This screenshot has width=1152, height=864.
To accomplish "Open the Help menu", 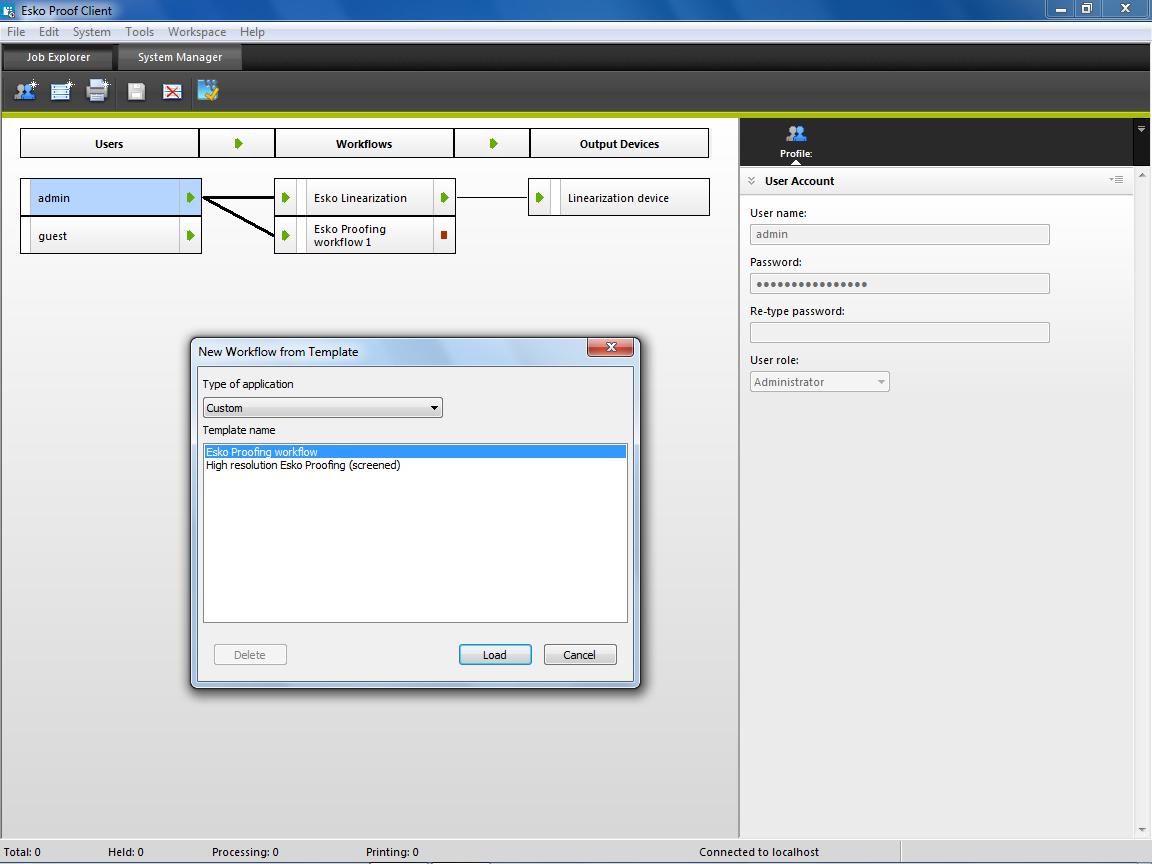I will click(252, 32).
